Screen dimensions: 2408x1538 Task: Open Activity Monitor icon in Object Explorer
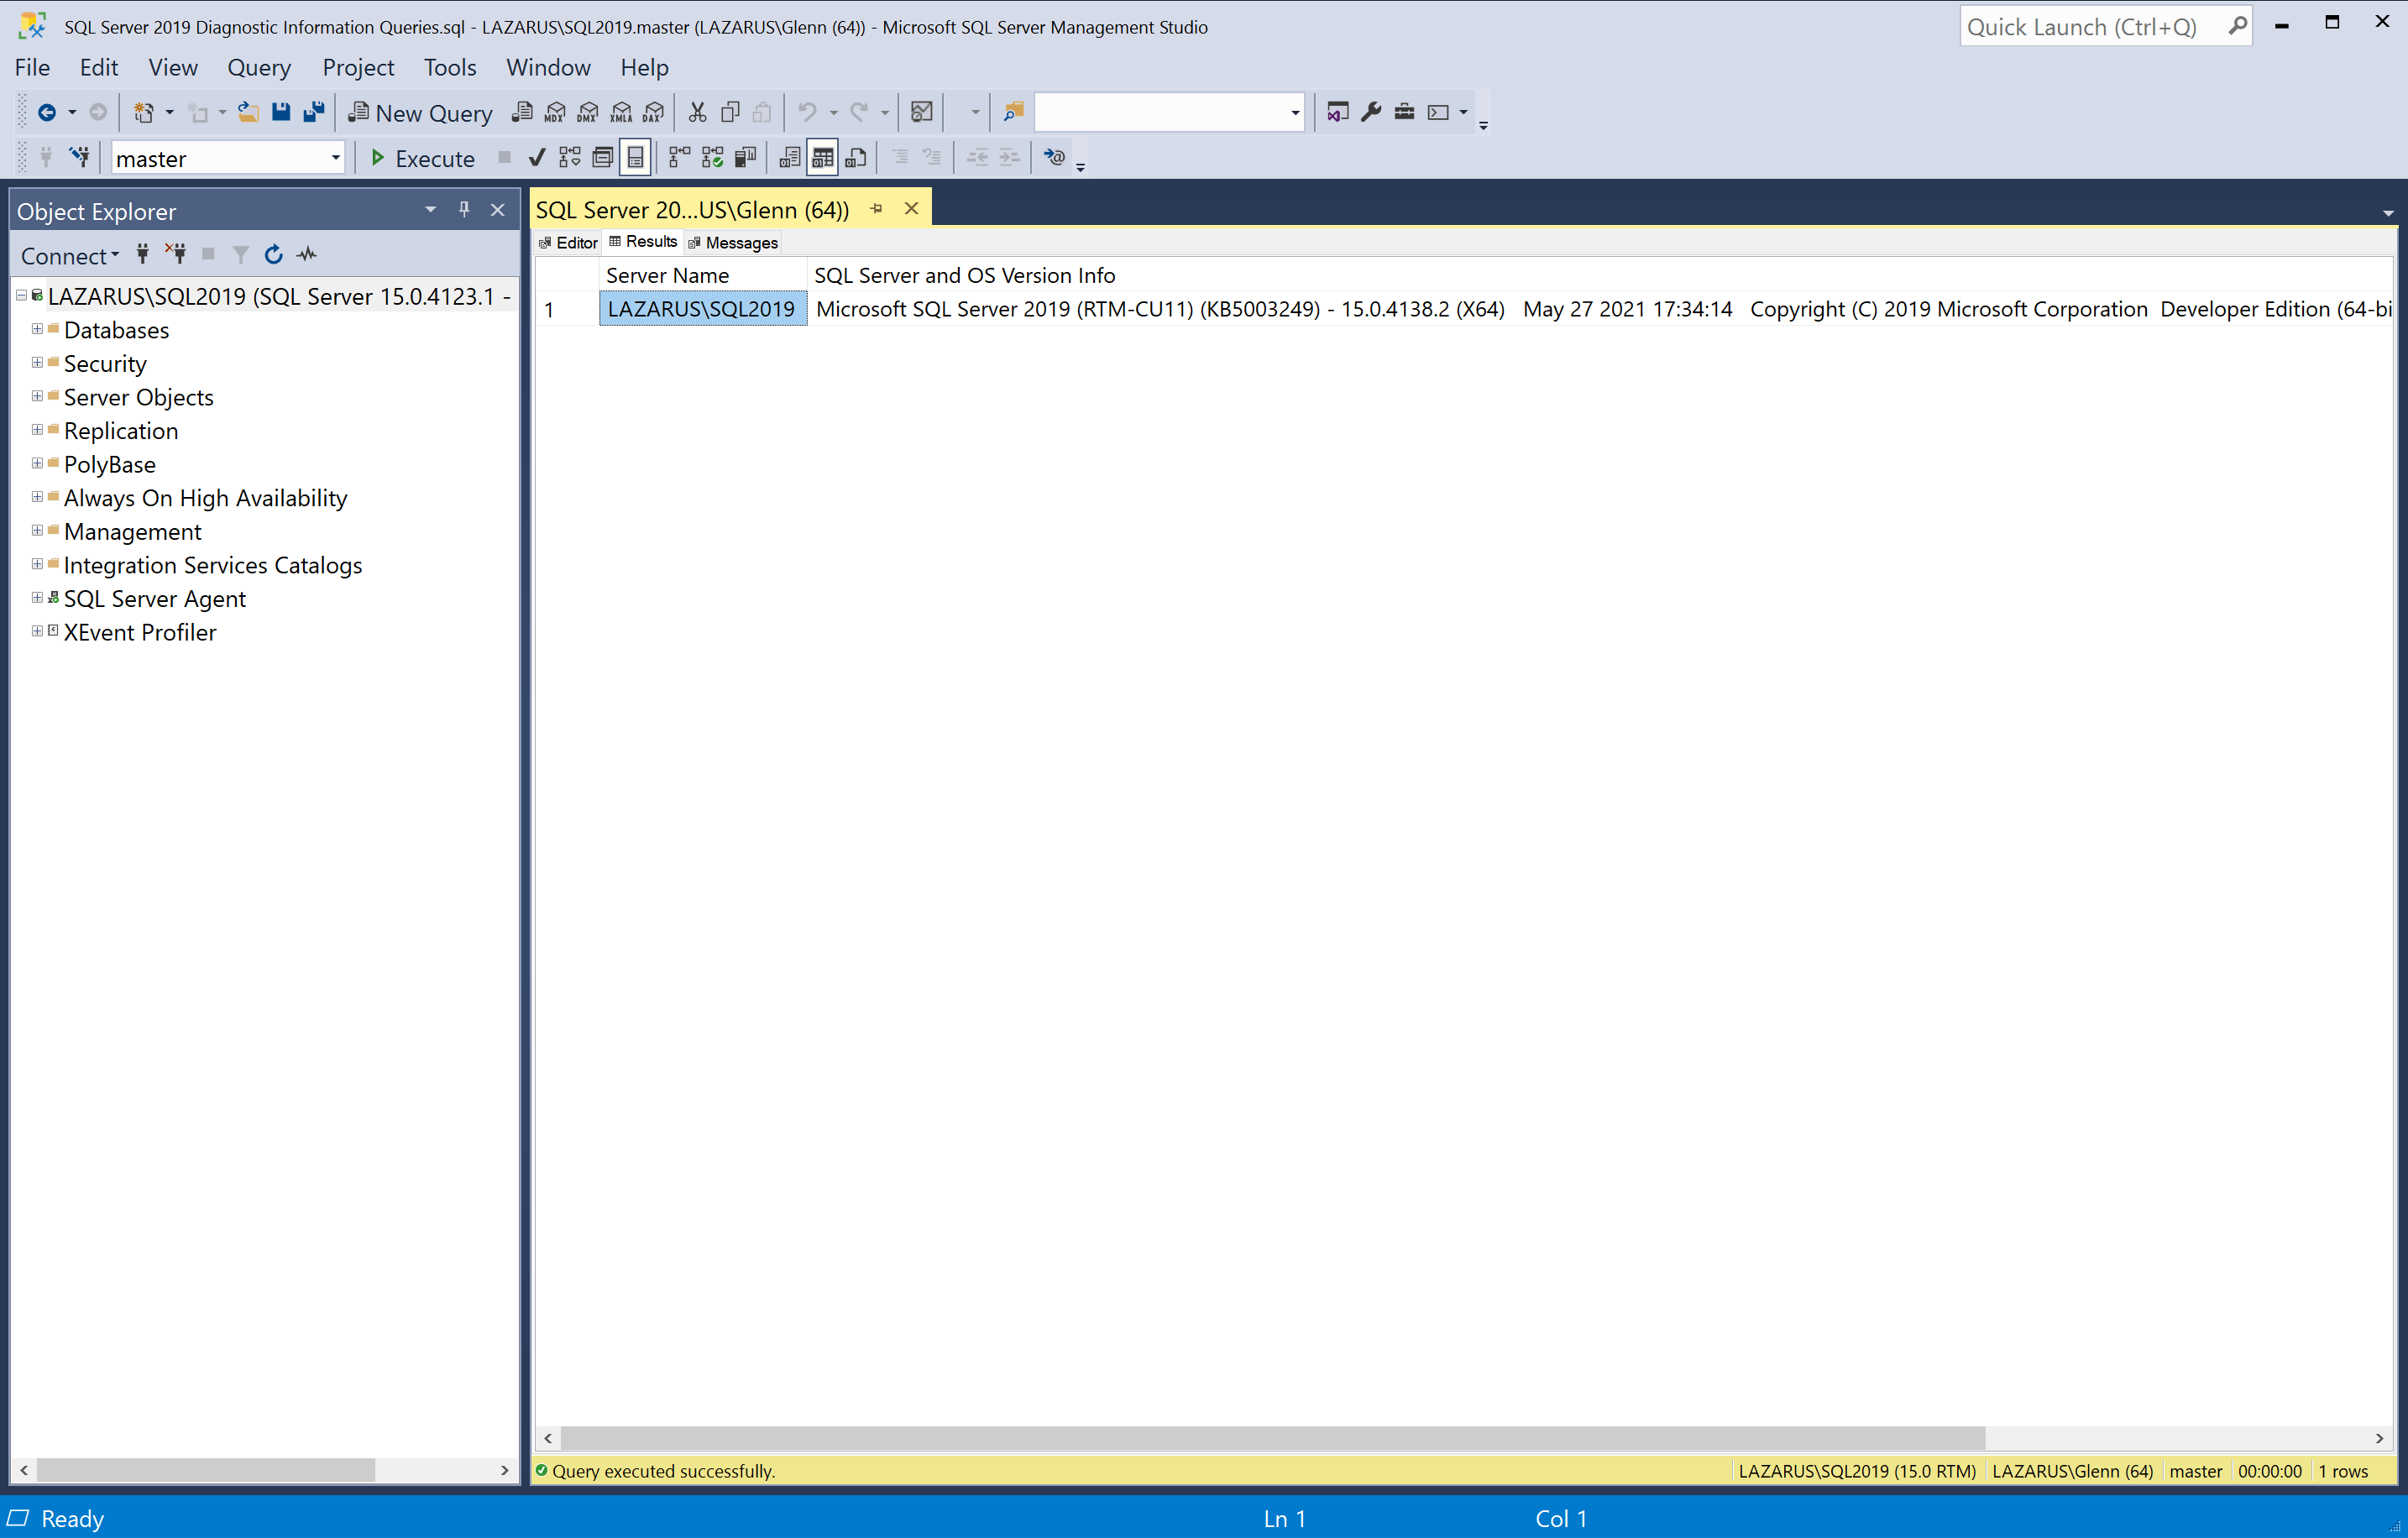coord(307,255)
